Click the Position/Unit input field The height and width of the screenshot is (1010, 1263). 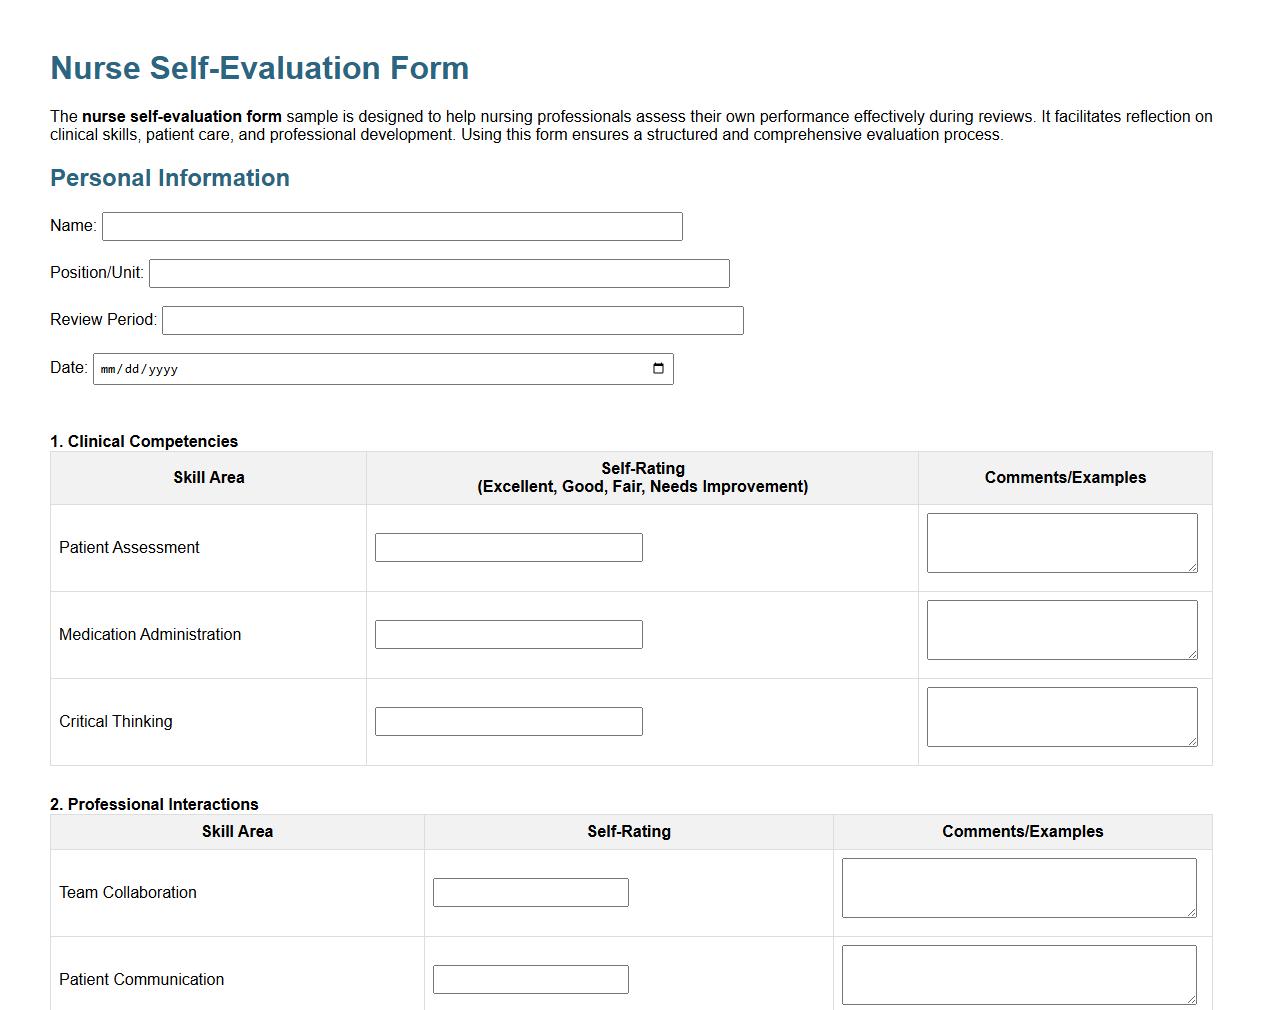coord(438,272)
